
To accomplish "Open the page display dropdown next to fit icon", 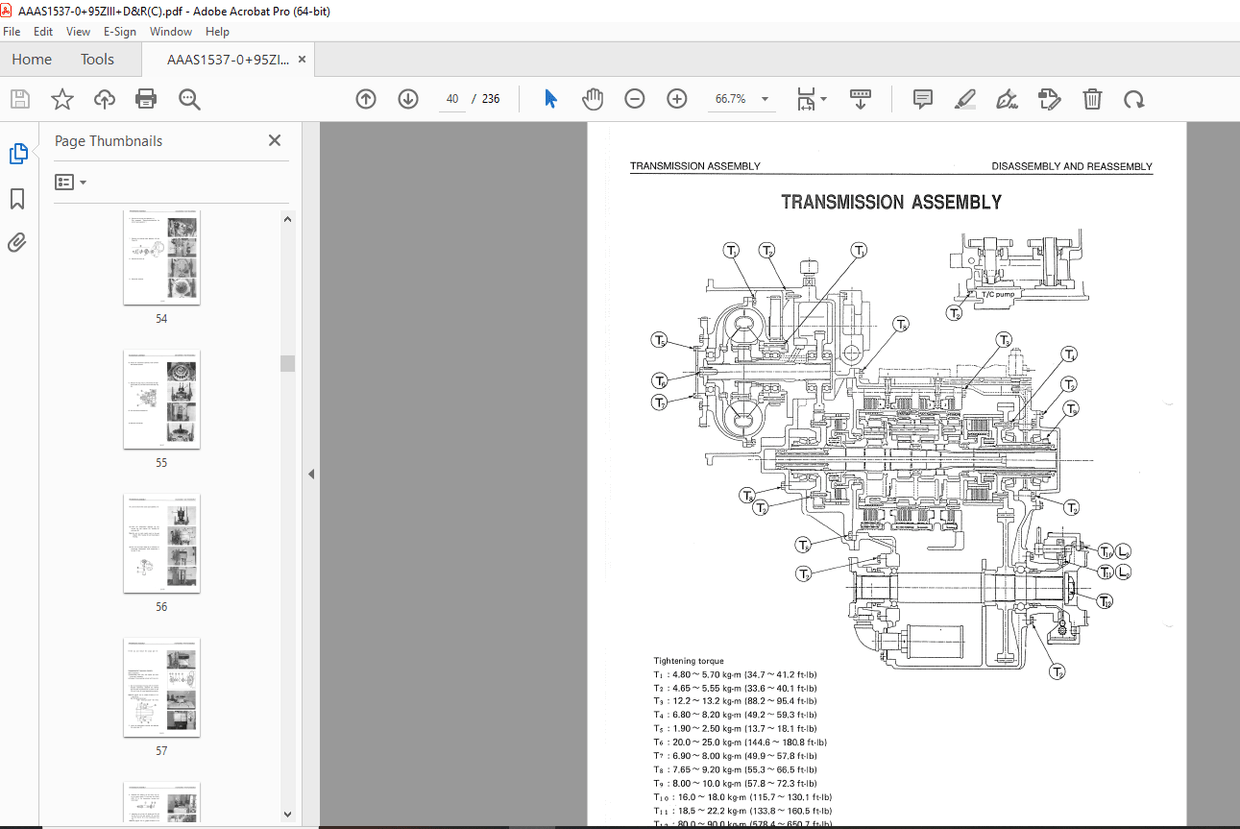I will 826,99.
